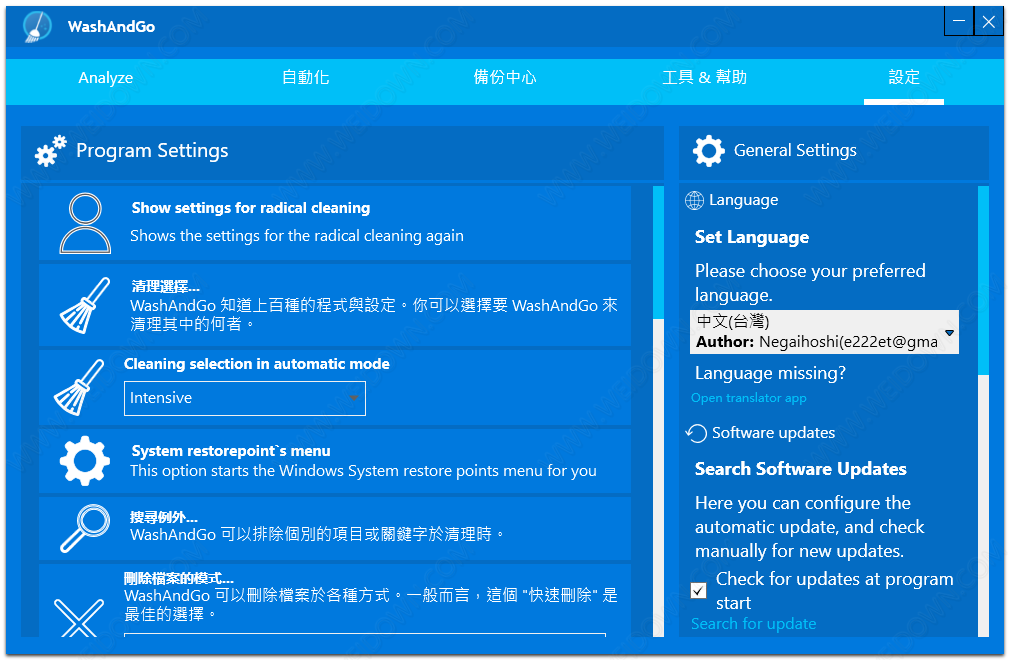
Task: Open the 中文(台灣) language dropdown
Action: 824,332
